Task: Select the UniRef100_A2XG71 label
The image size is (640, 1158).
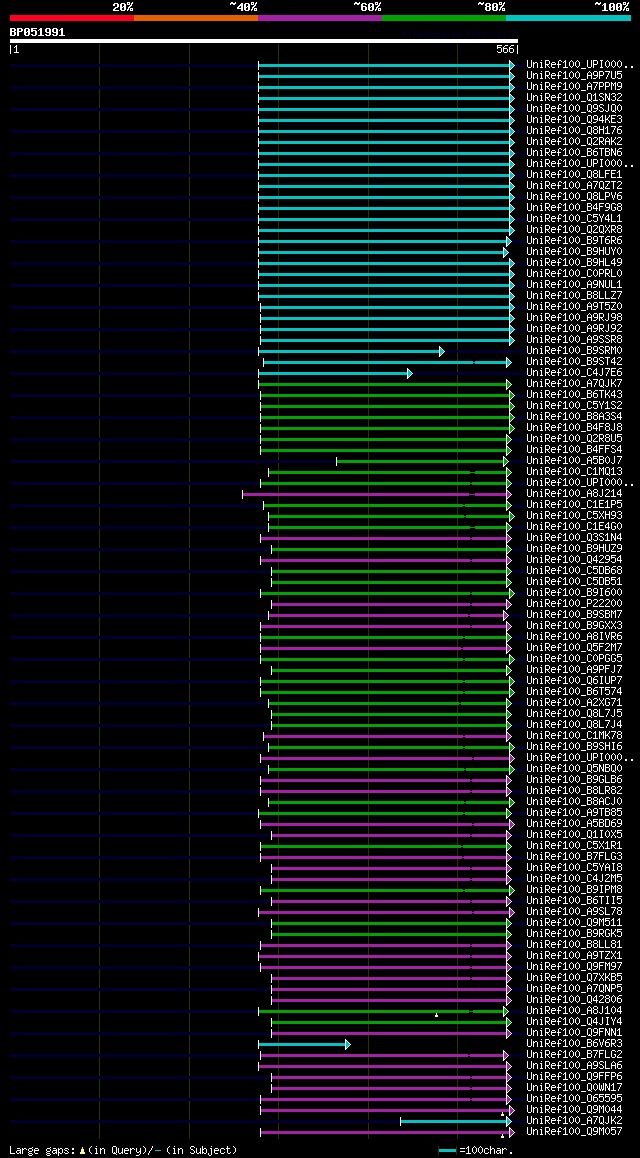Action: 574,702
